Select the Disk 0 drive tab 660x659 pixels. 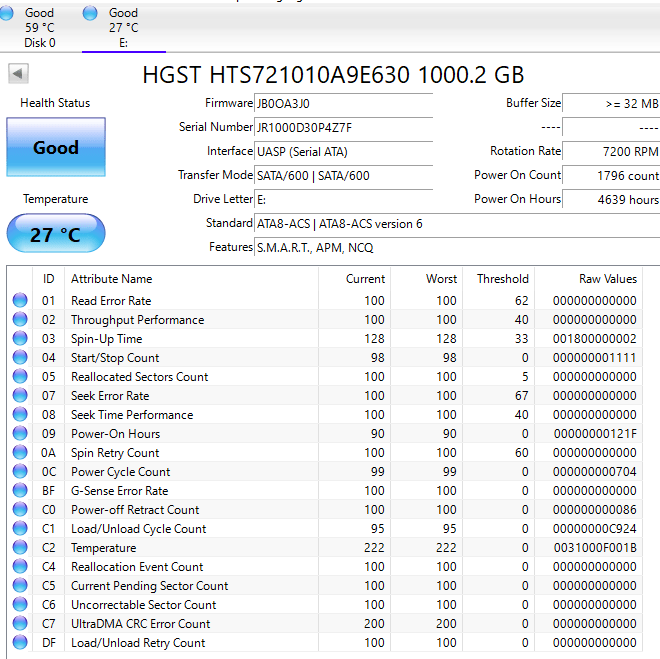pos(40,27)
